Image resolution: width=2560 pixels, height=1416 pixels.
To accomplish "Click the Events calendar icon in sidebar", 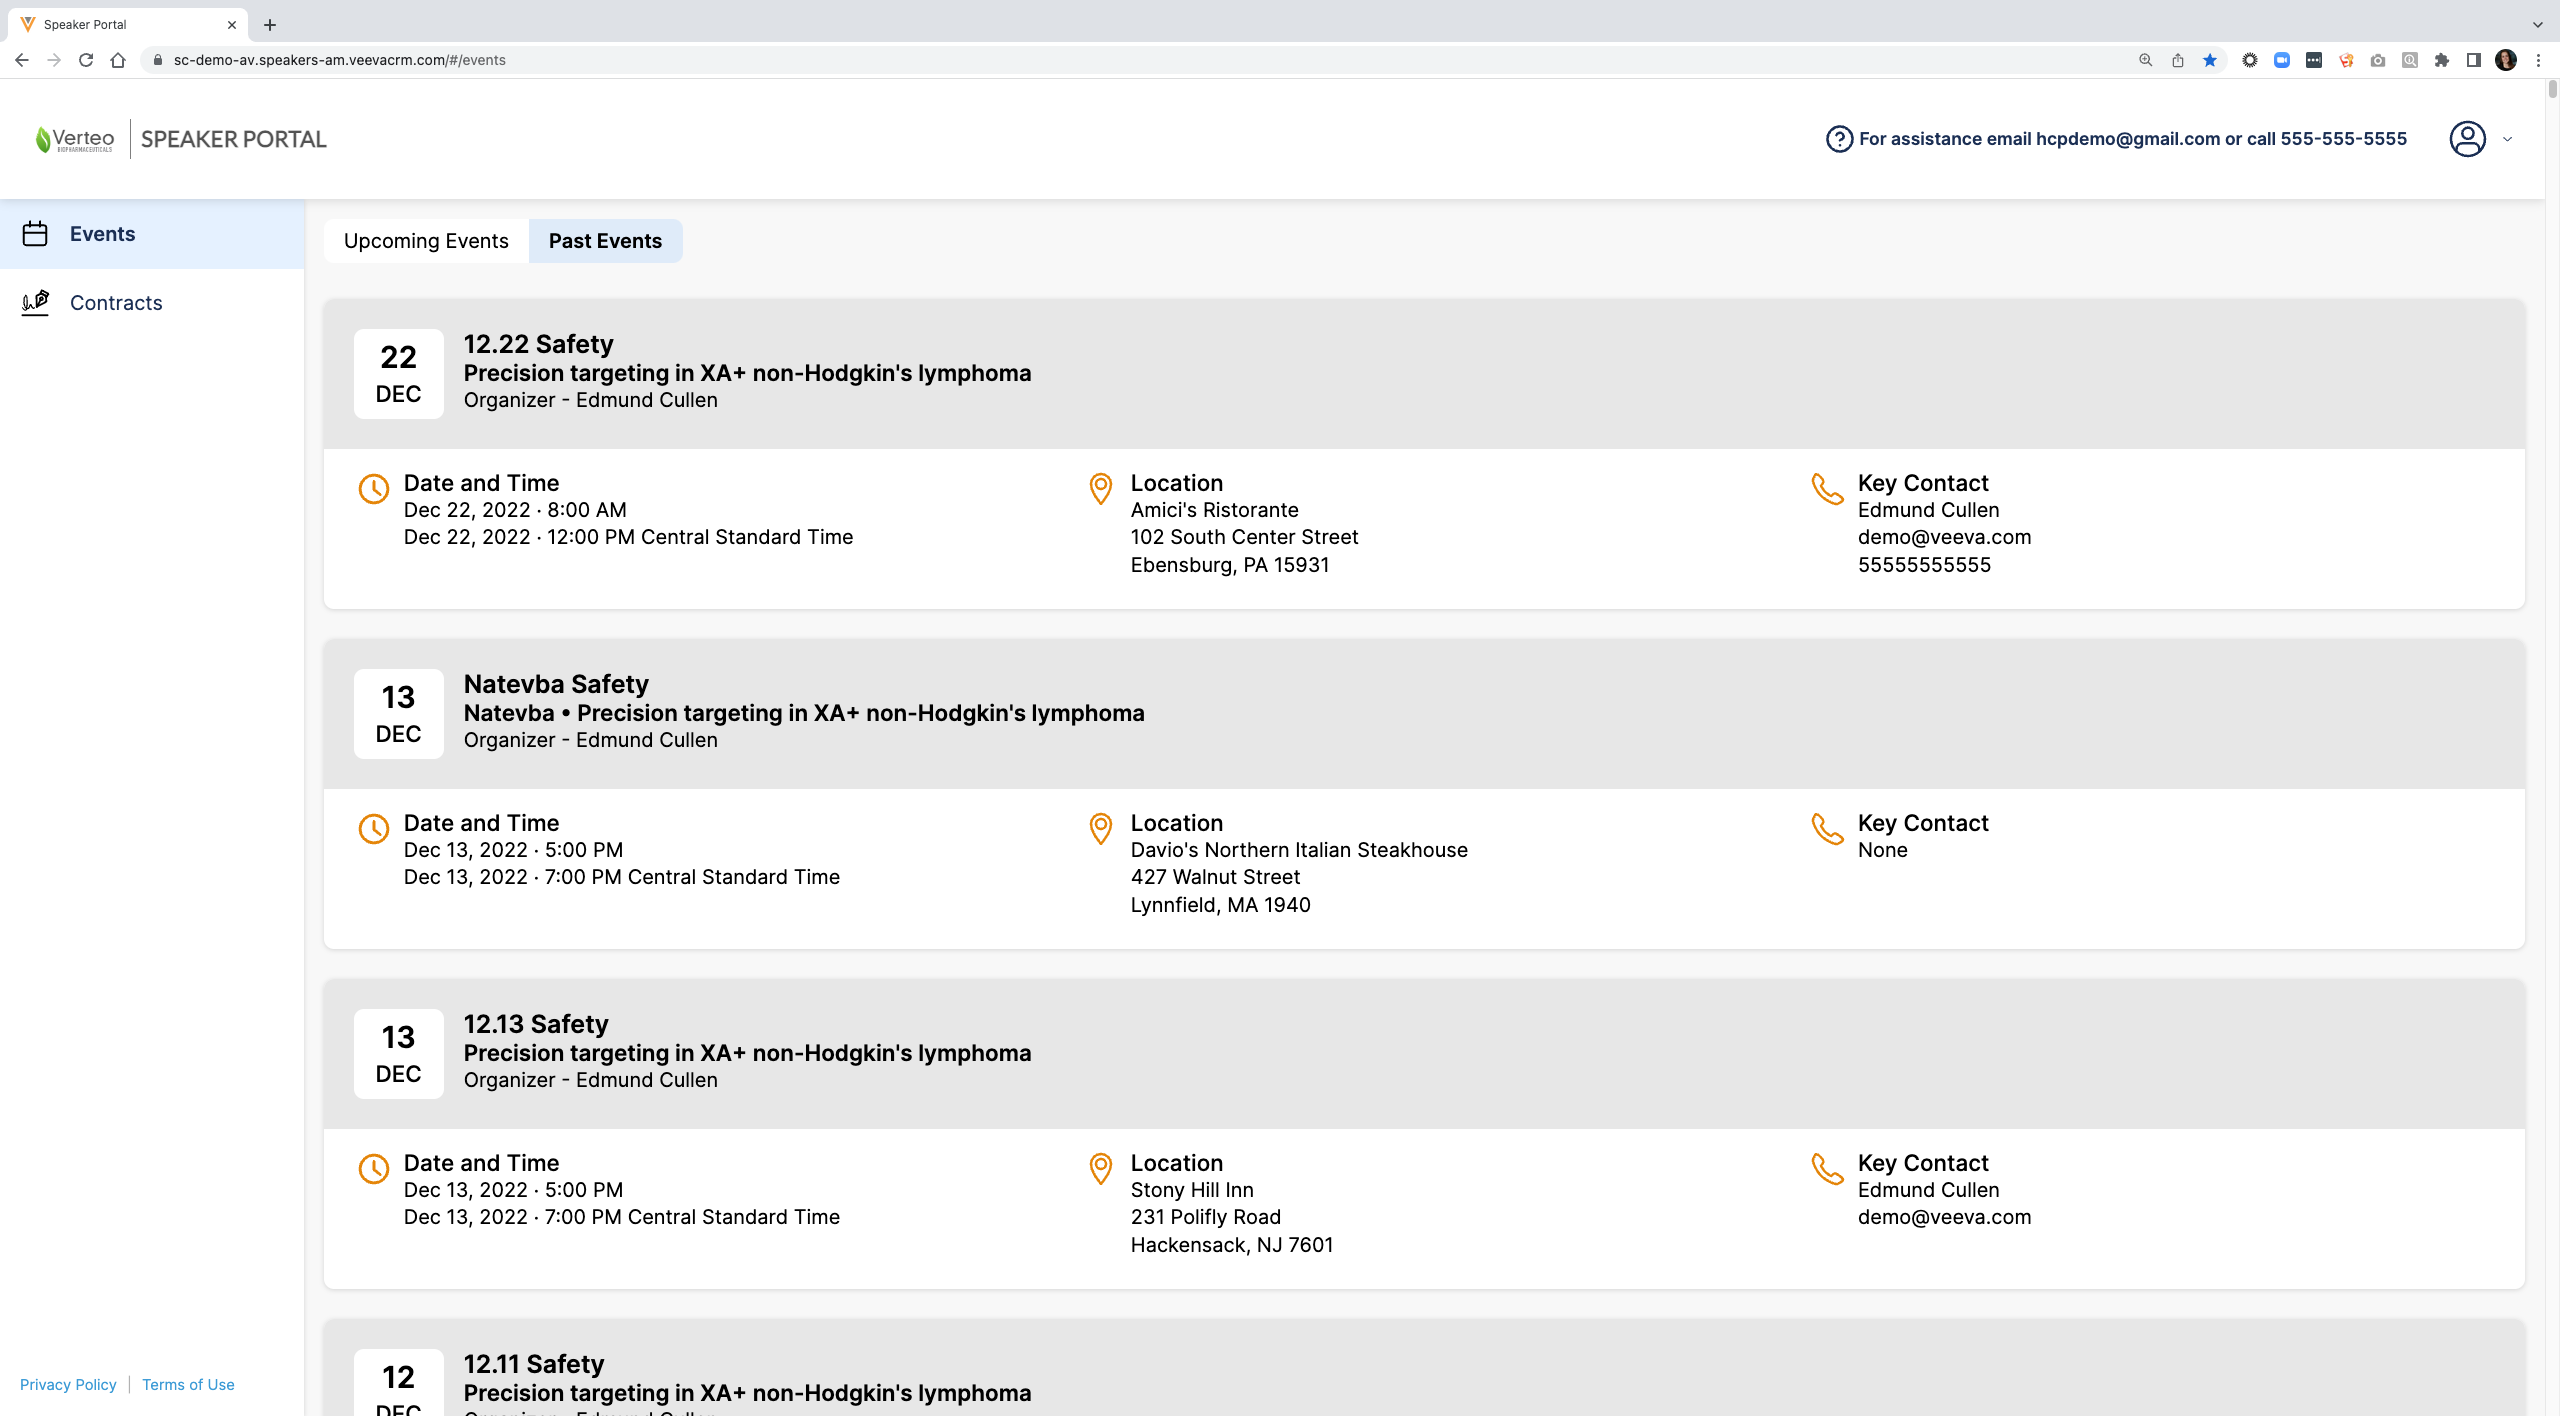I will point(35,234).
